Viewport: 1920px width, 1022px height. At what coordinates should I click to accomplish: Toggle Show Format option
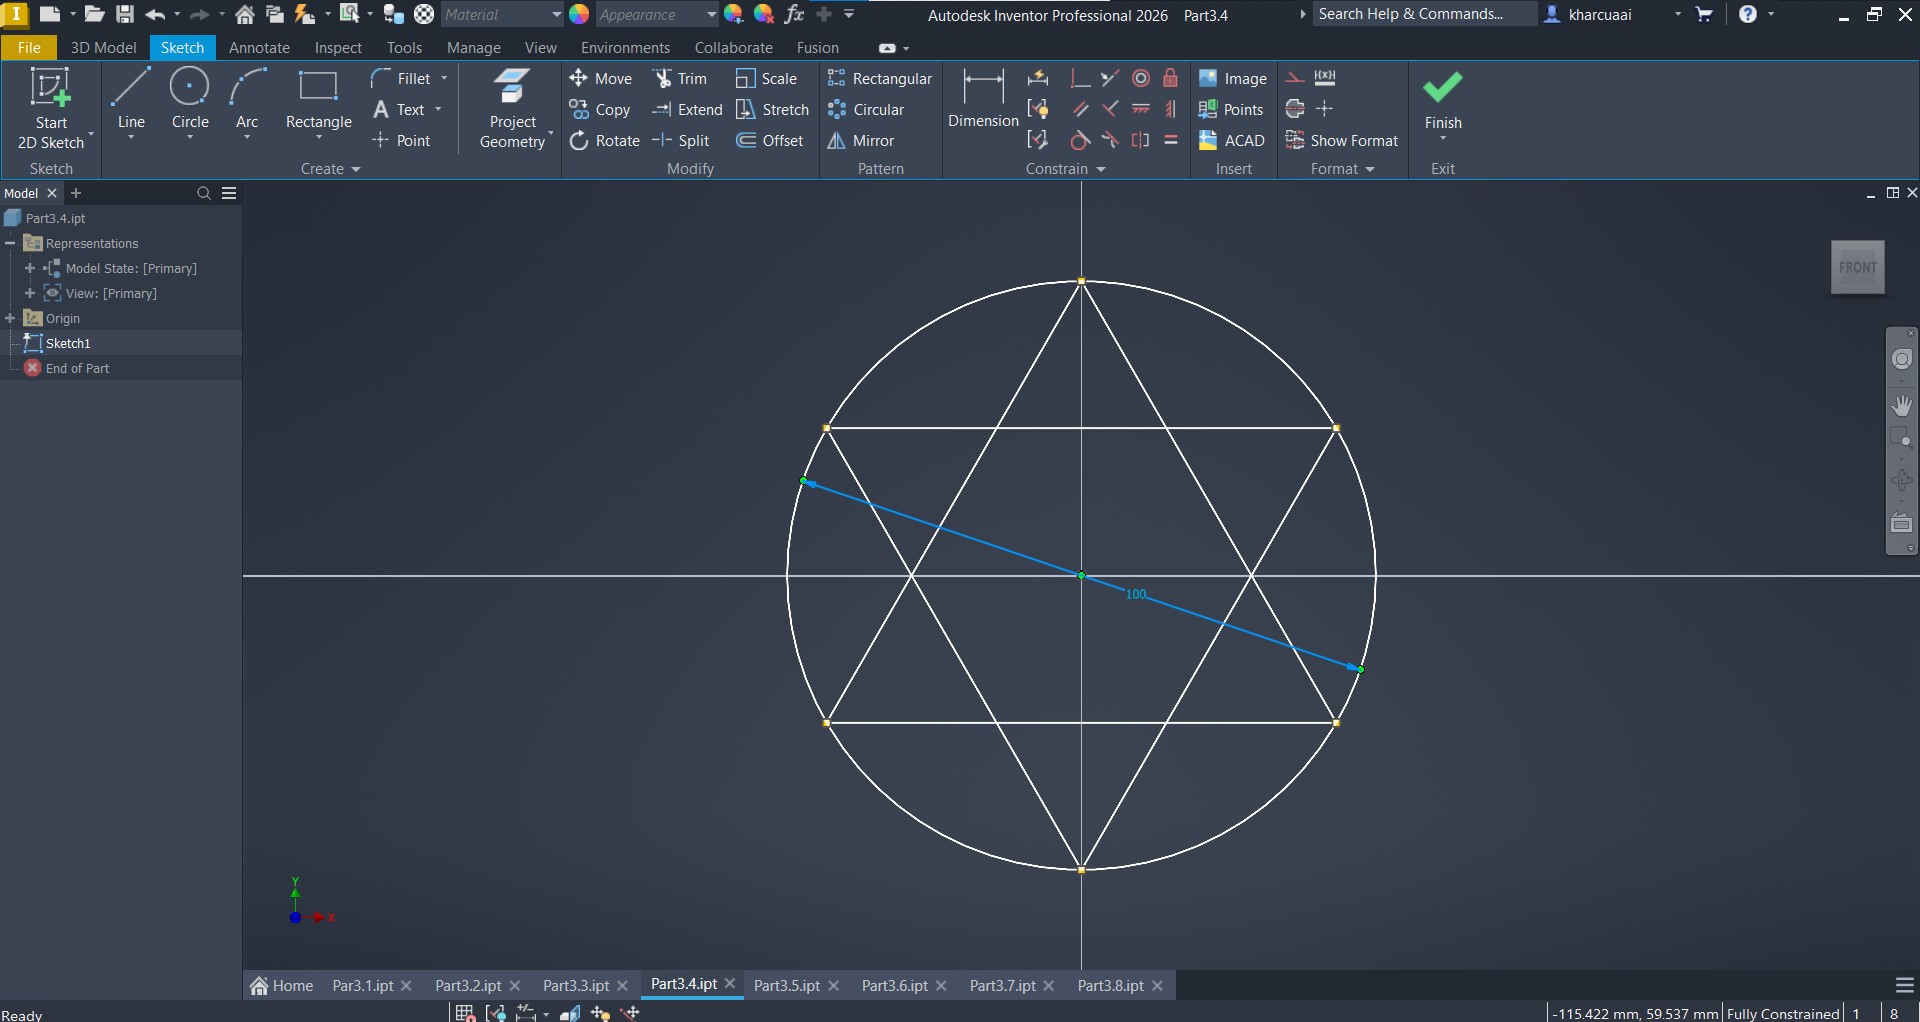coord(1342,141)
